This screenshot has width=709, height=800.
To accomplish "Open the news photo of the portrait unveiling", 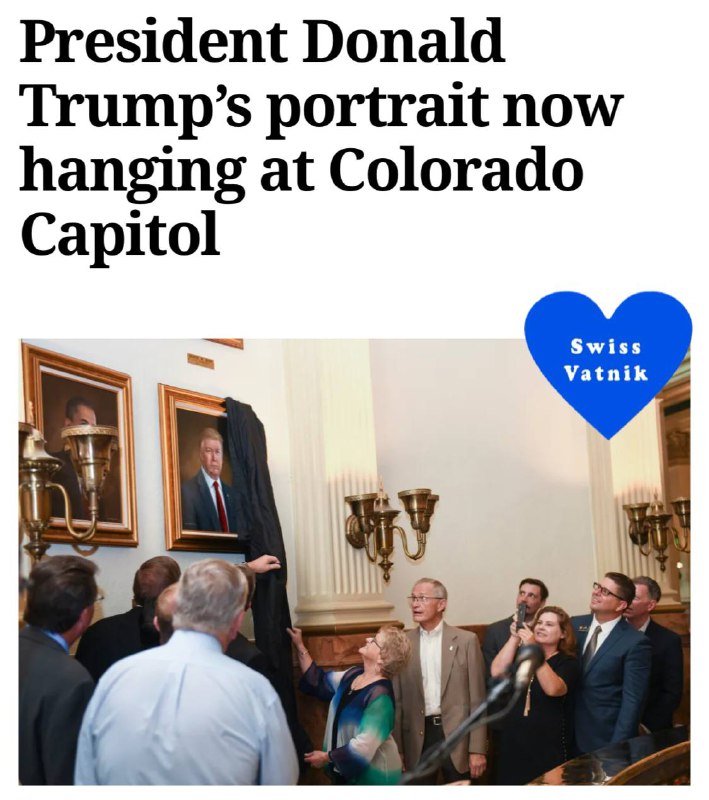I will click(x=354, y=562).
